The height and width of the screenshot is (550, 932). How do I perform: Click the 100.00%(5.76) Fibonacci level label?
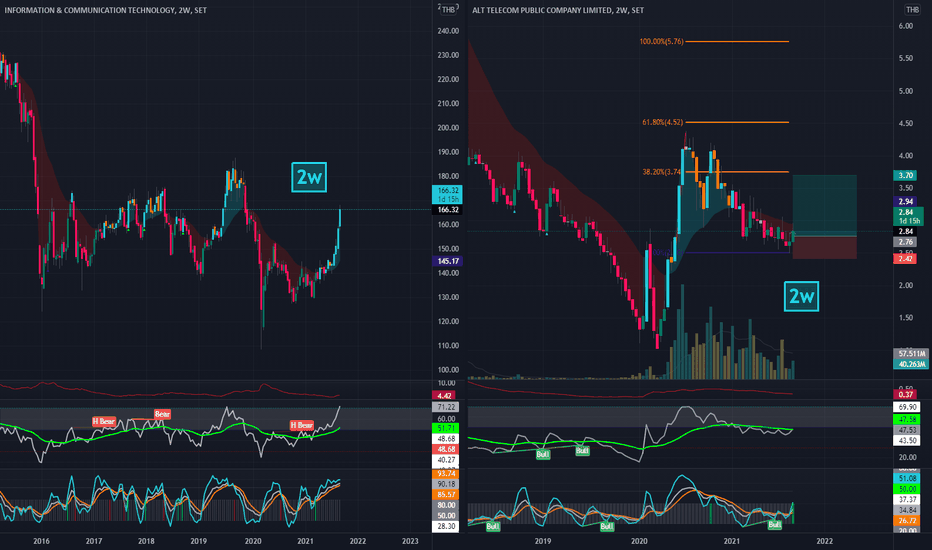pyautogui.click(x=661, y=42)
